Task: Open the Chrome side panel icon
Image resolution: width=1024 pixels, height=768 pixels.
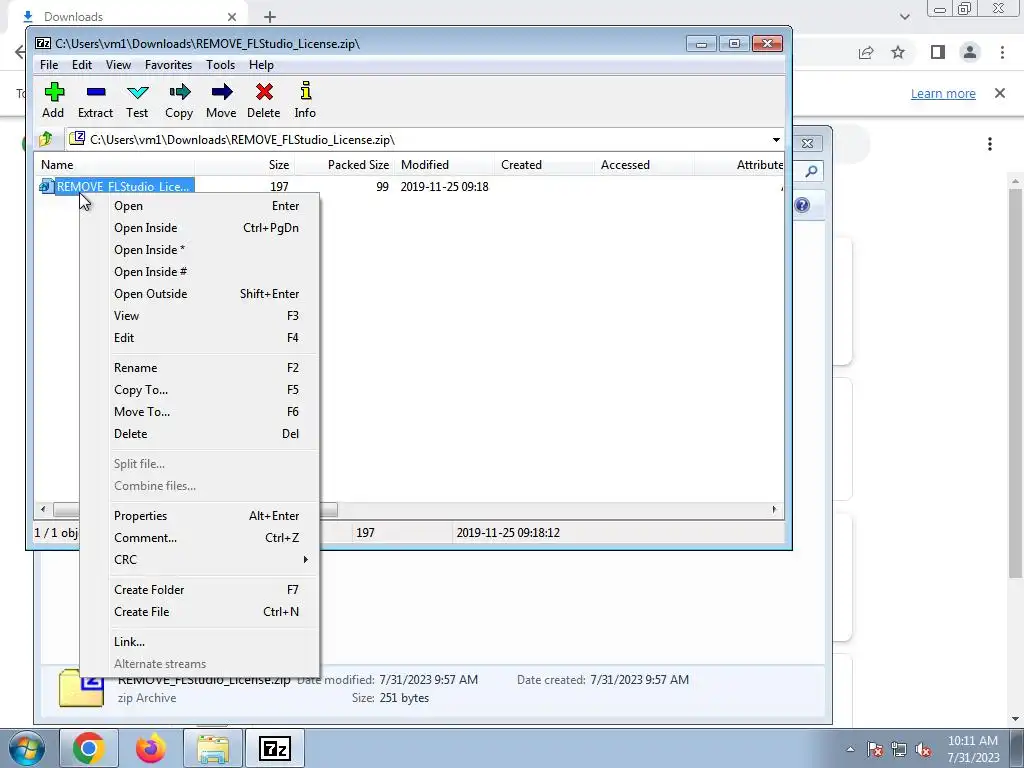Action: tap(938, 52)
